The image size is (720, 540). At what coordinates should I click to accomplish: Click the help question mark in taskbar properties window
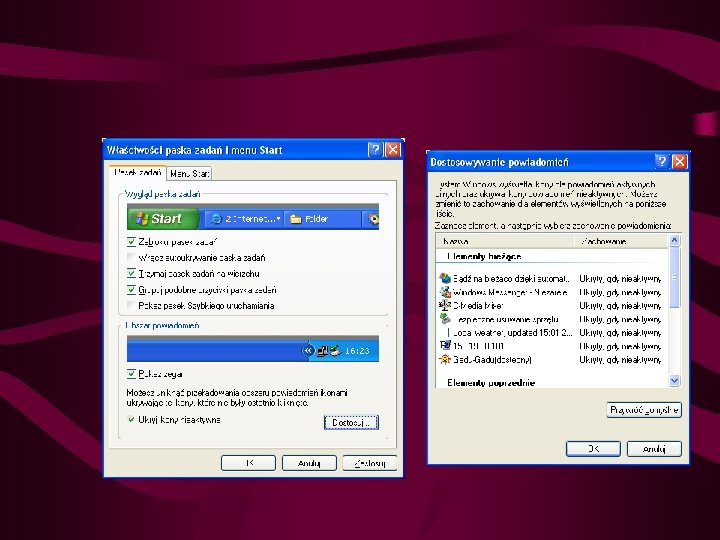coord(375,150)
